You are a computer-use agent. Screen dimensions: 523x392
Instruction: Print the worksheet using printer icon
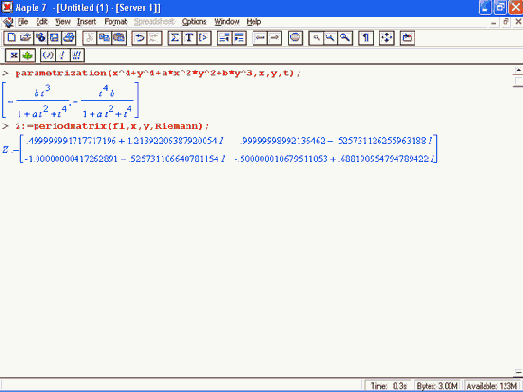click(x=68, y=38)
